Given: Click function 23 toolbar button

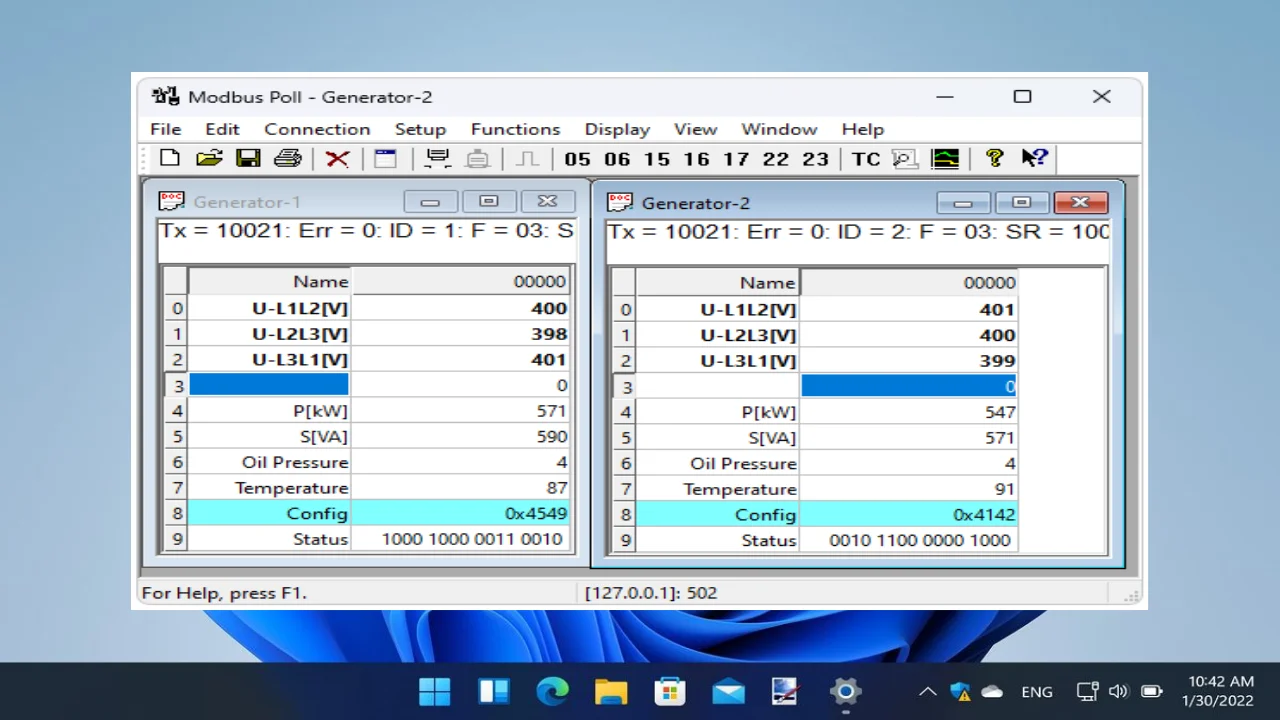Looking at the screenshot, I should point(816,159).
